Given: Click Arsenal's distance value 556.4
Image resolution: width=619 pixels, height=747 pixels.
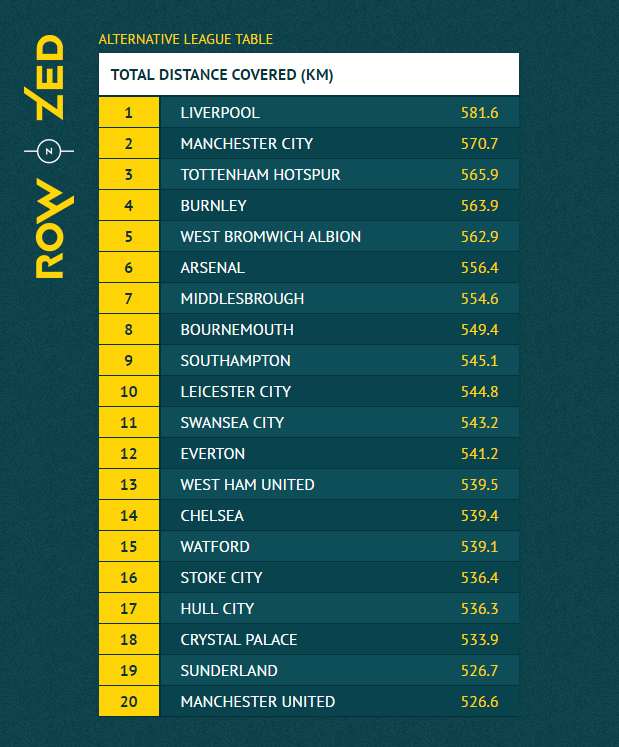Looking at the screenshot, I should 479,268.
